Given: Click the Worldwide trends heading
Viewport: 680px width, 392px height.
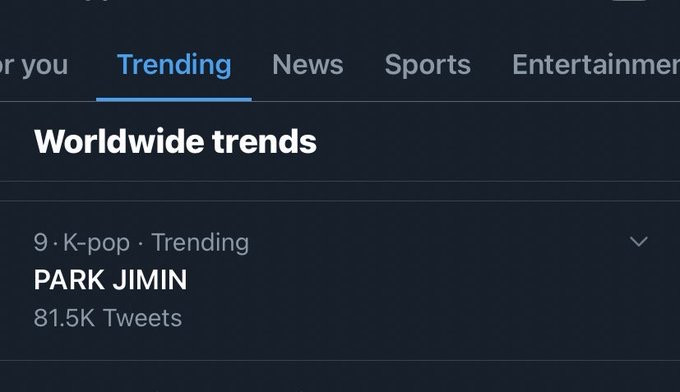Looking at the screenshot, I should click(x=175, y=141).
